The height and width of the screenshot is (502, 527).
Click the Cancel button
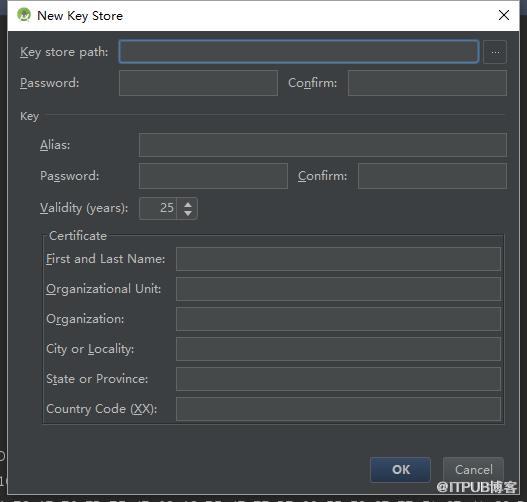(x=473, y=469)
